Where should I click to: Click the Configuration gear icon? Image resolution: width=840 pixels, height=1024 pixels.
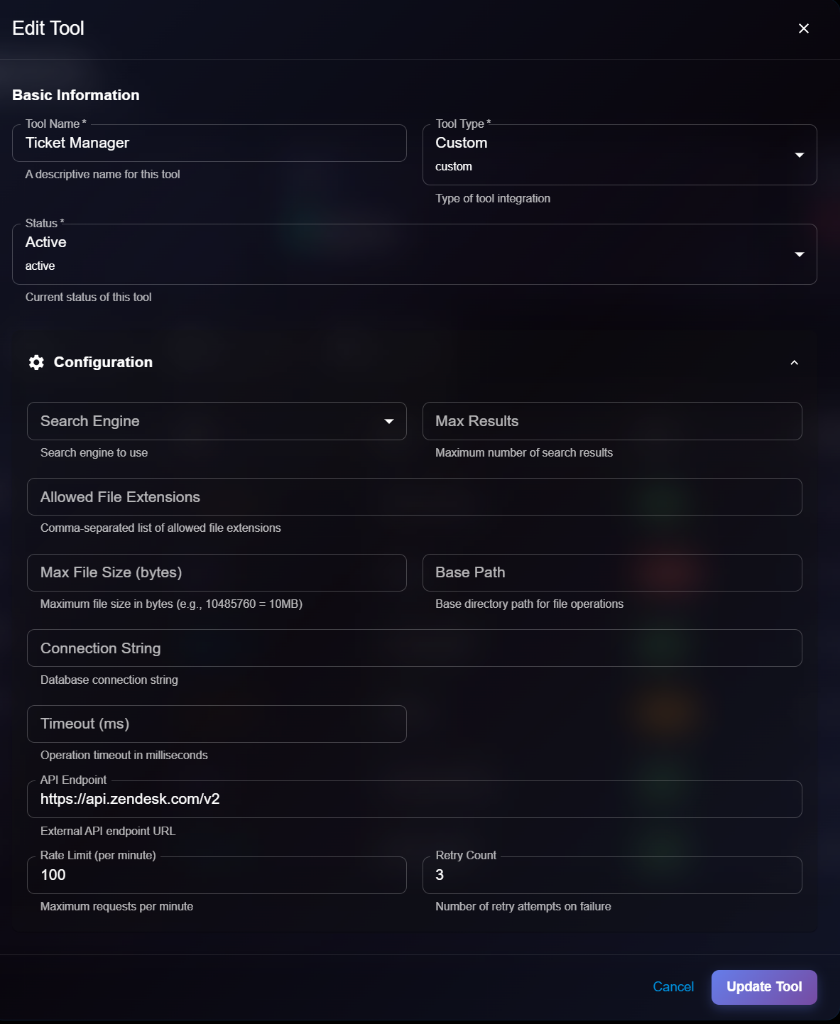(x=36, y=362)
